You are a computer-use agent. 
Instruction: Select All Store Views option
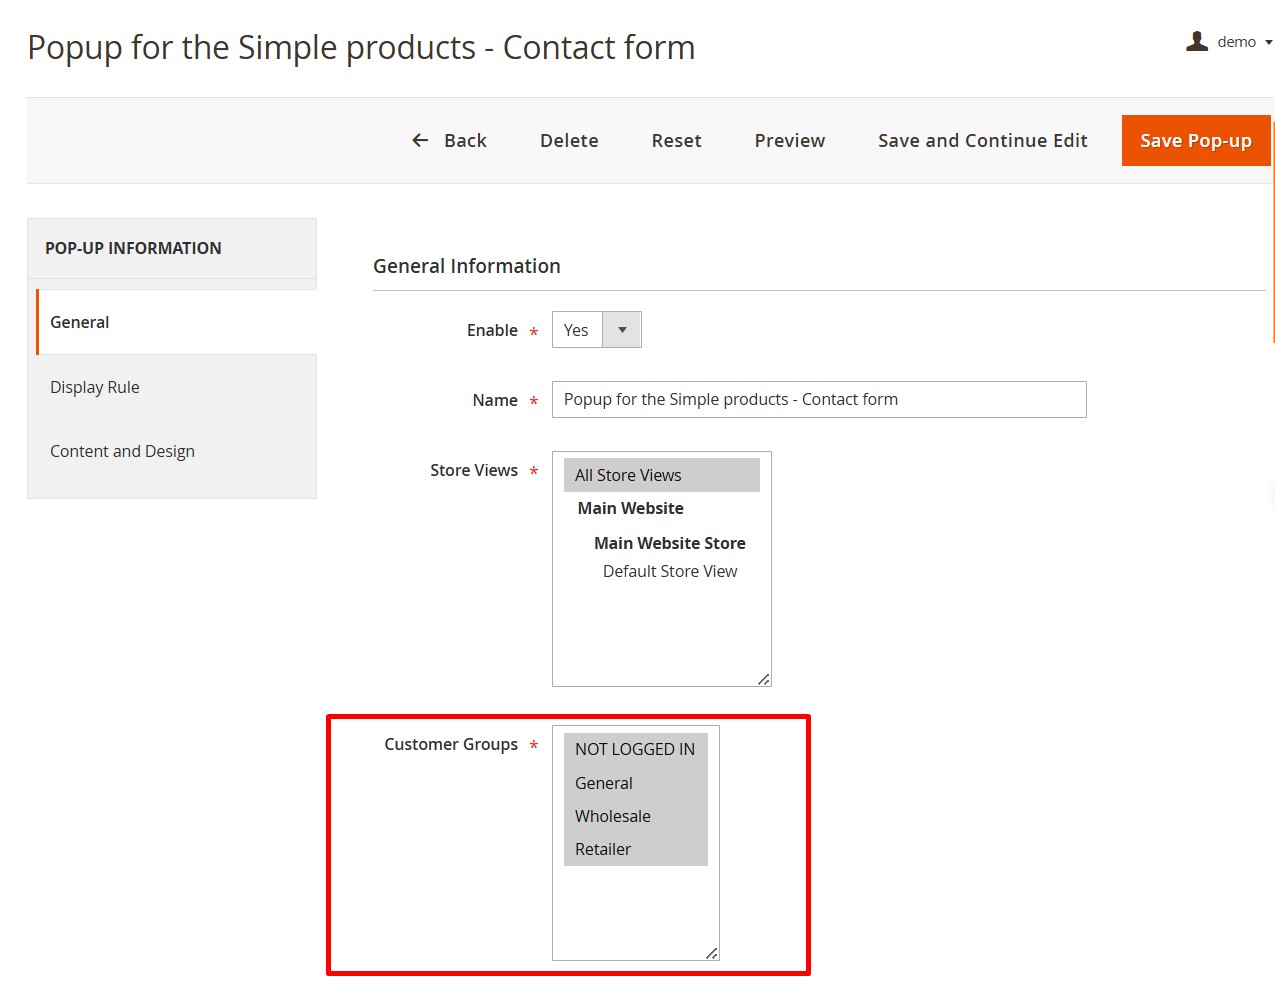(x=628, y=475)
